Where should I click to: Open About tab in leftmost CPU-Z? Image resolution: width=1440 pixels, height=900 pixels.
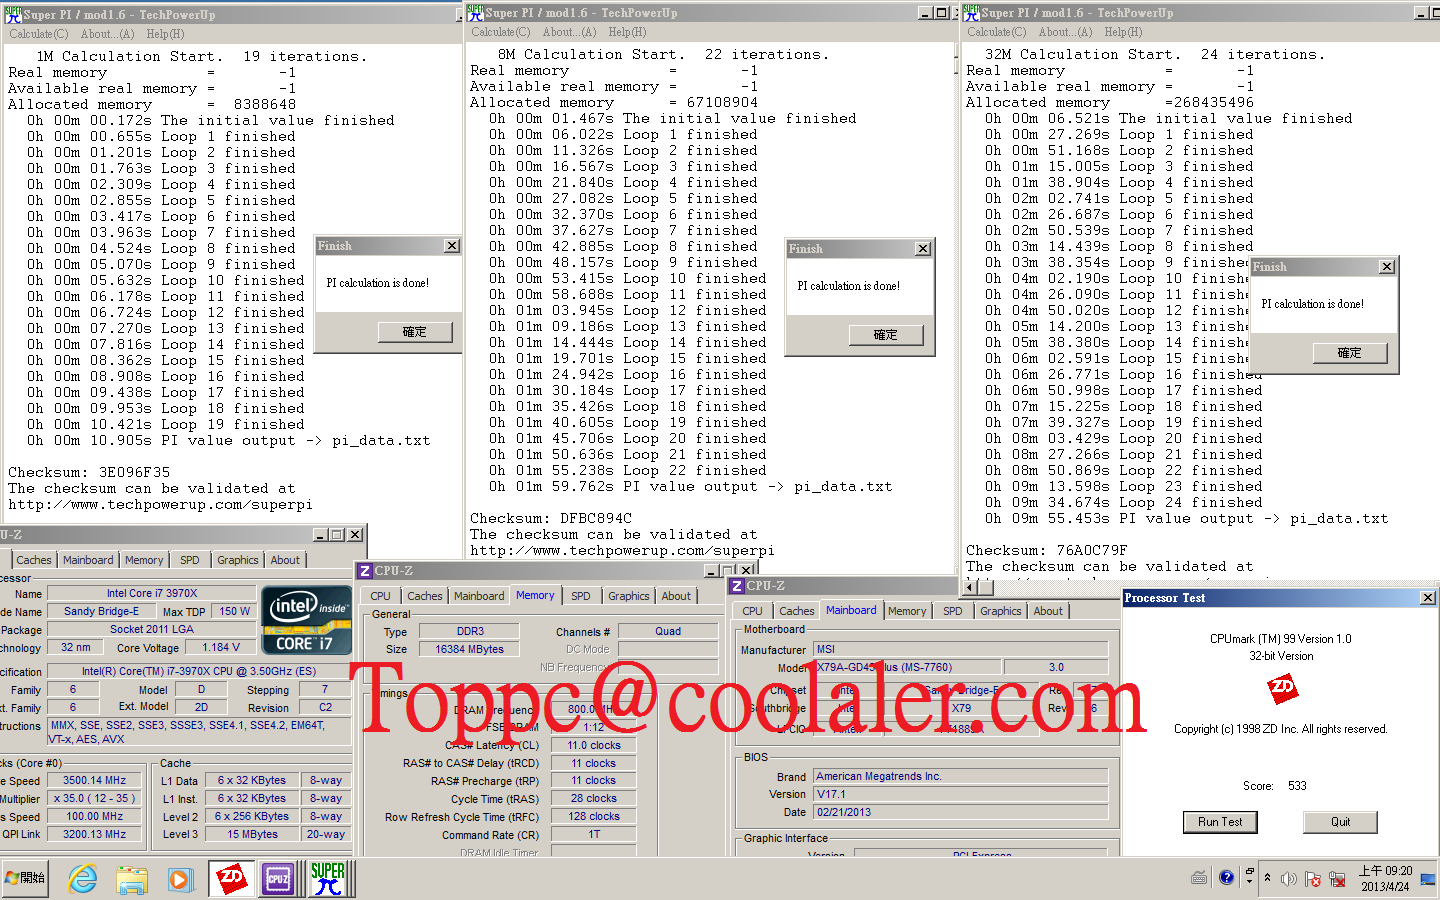[285, 560]
